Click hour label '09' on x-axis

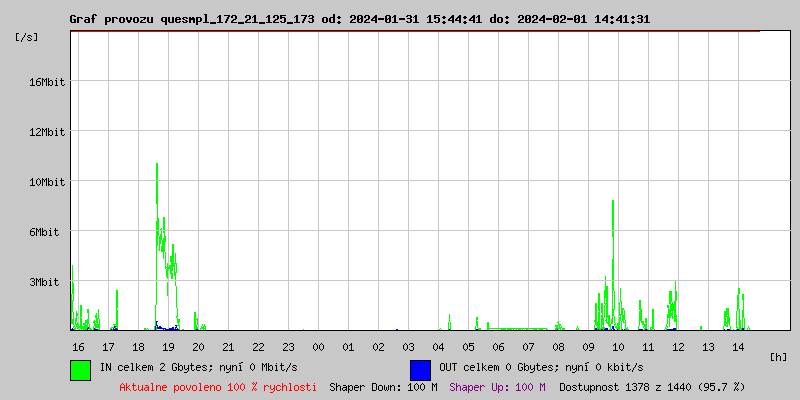[588, 347]
